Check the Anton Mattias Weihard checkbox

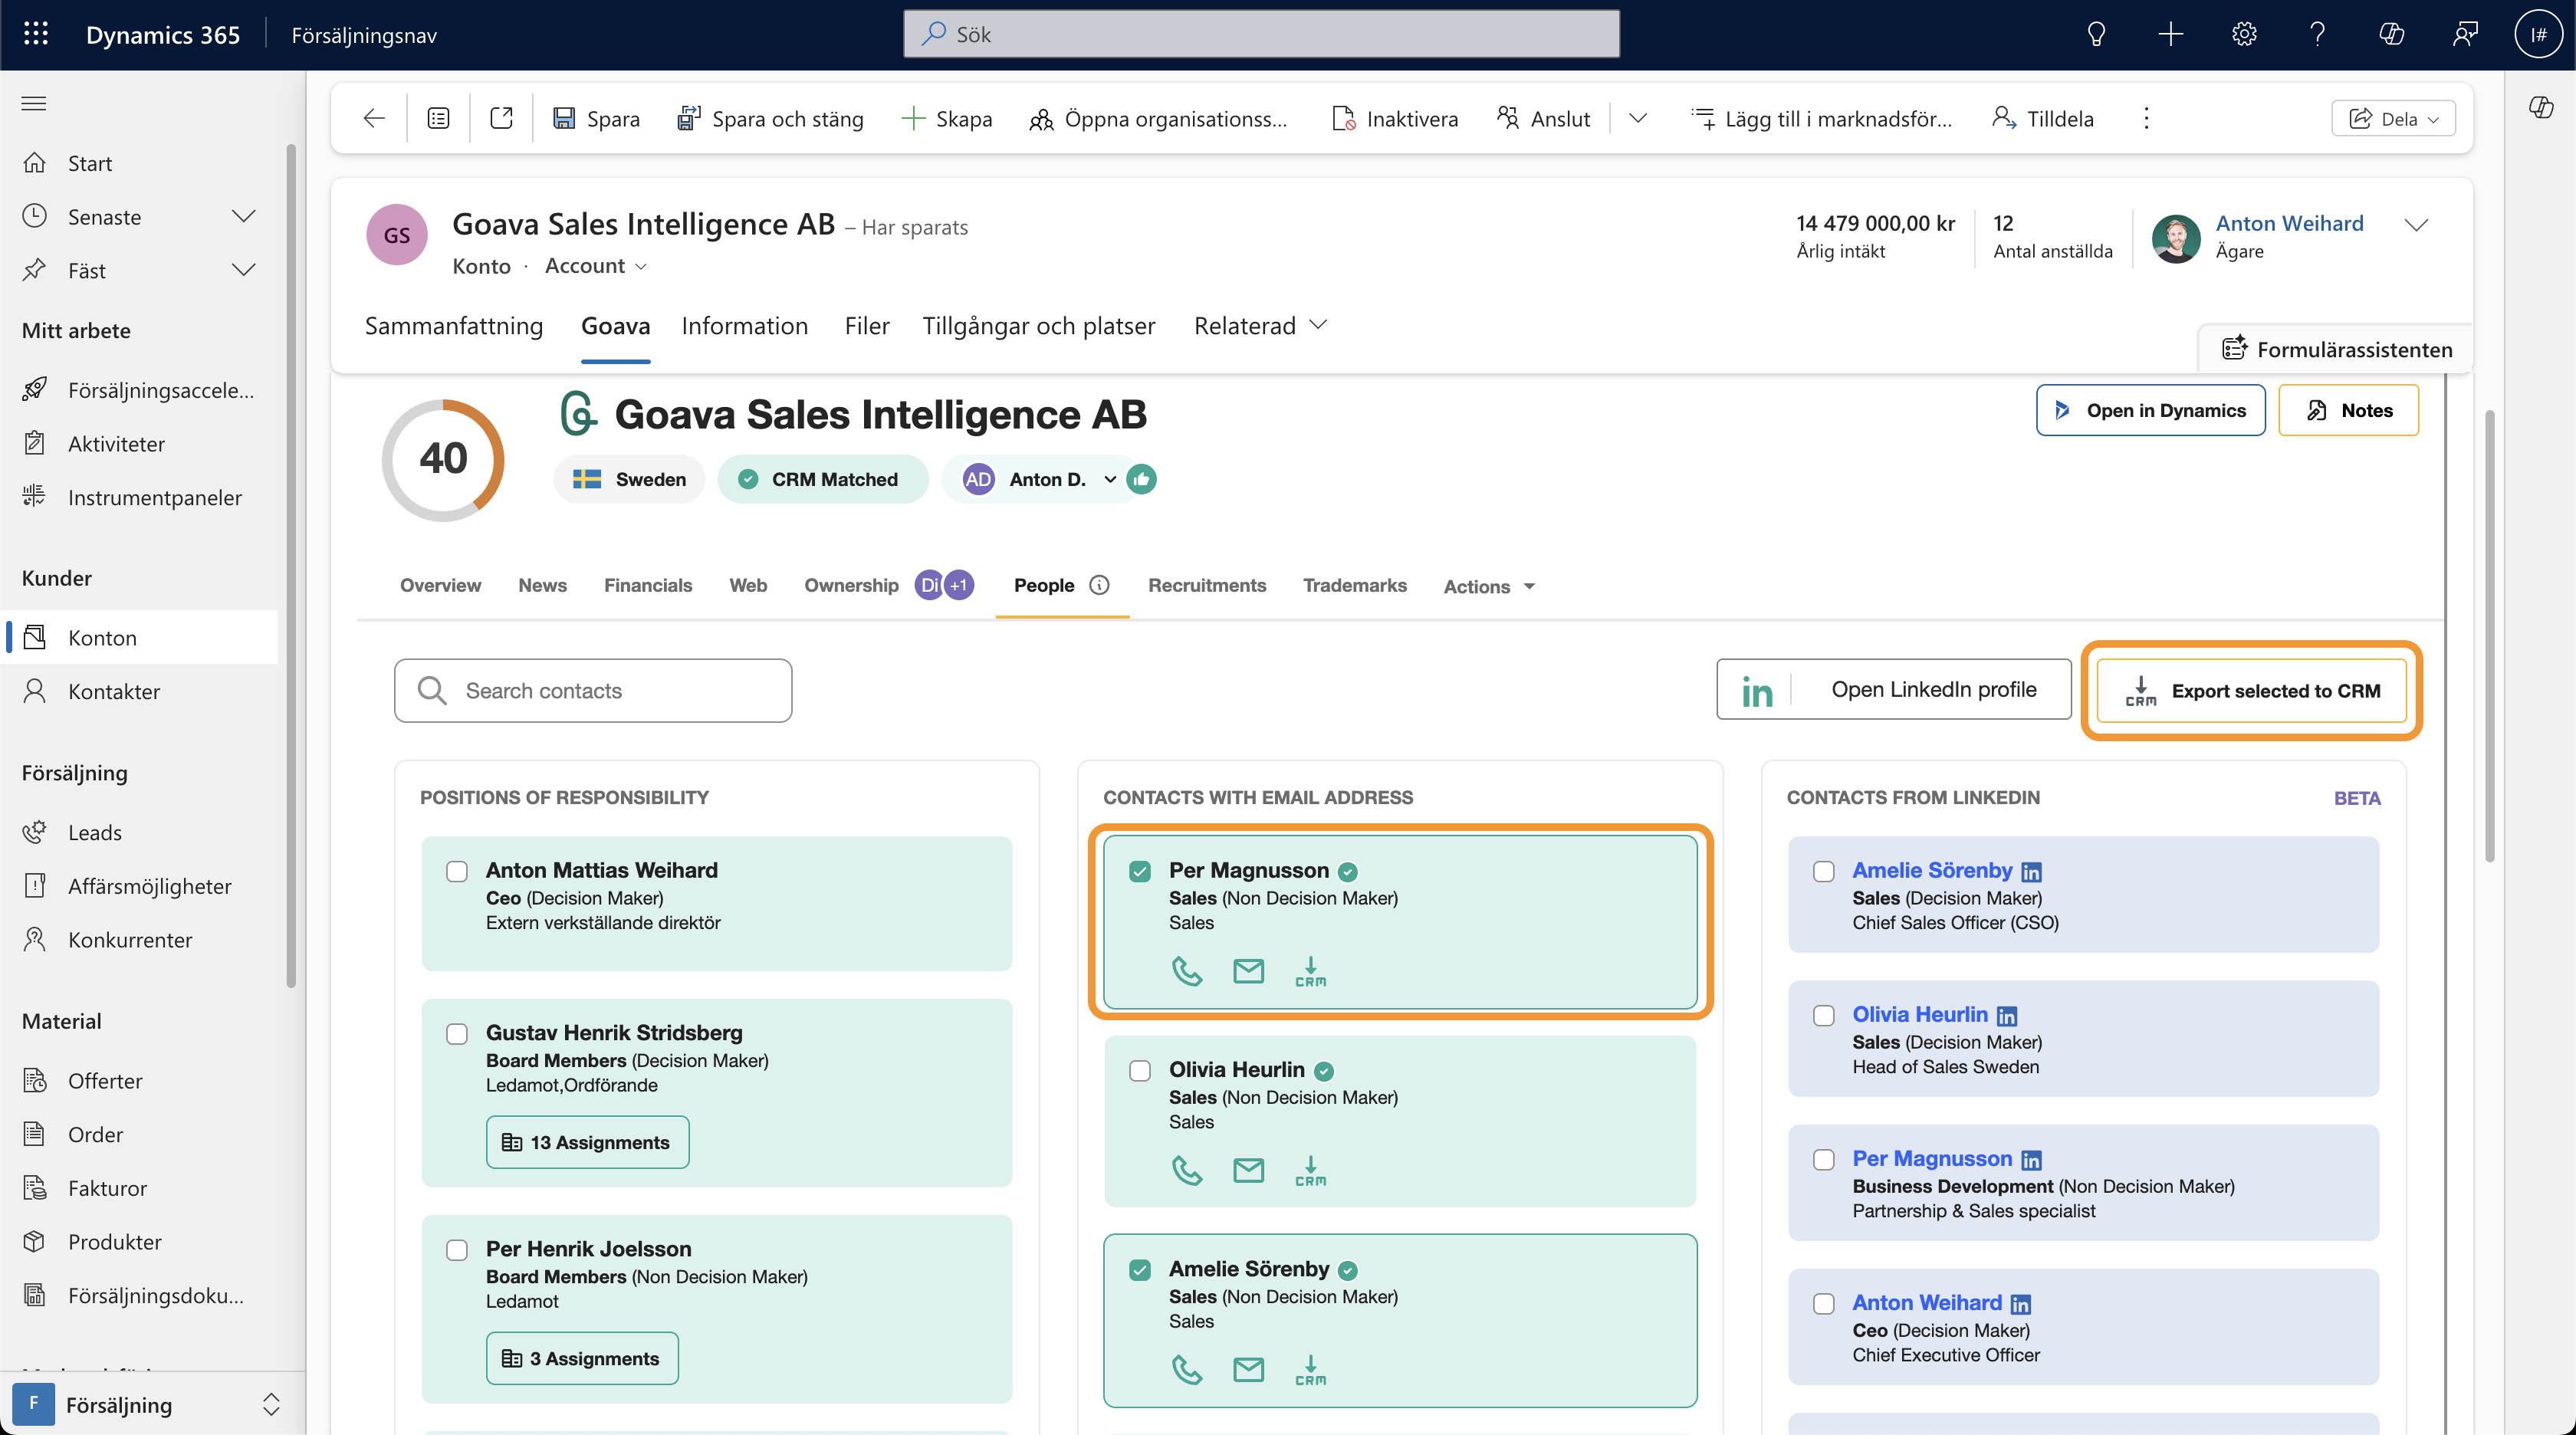click(457, 871)
